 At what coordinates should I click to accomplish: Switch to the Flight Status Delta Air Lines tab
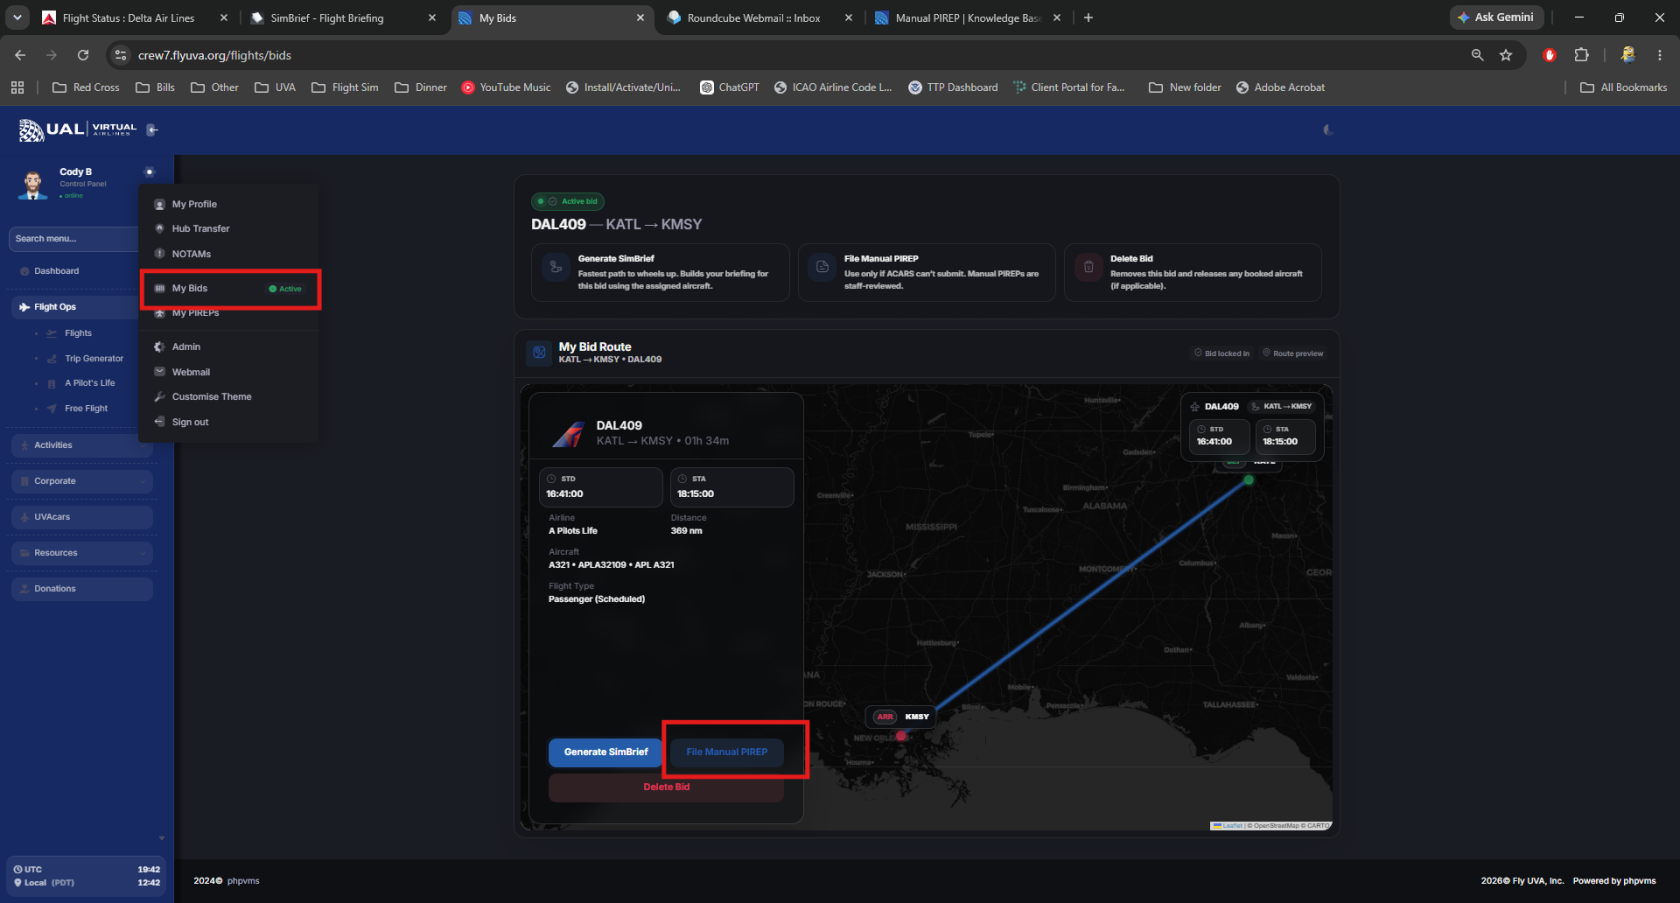pos(128,18)
